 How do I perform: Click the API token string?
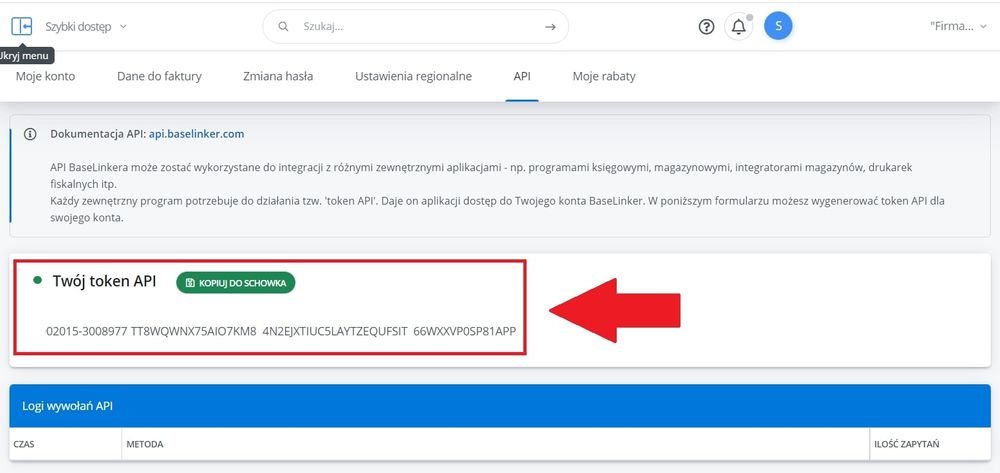click(281, 331)
